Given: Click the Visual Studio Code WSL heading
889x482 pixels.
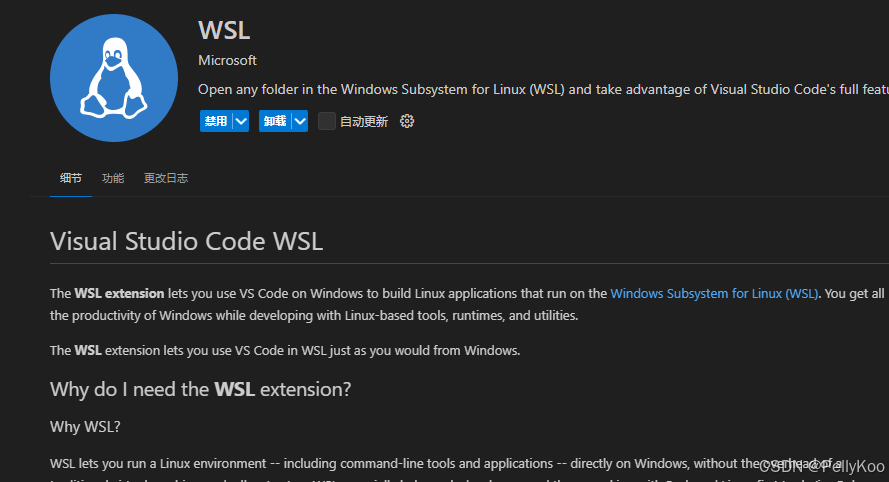Looking at the screenshot, I should tap(187, 242).
